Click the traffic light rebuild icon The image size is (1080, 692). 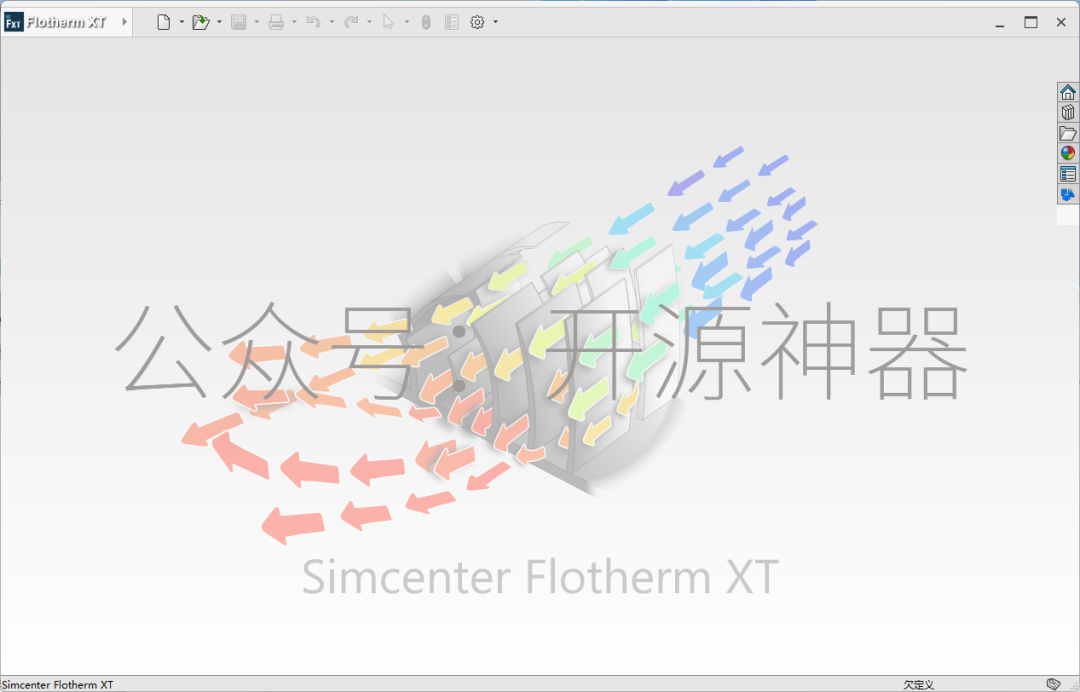(426, 22)
